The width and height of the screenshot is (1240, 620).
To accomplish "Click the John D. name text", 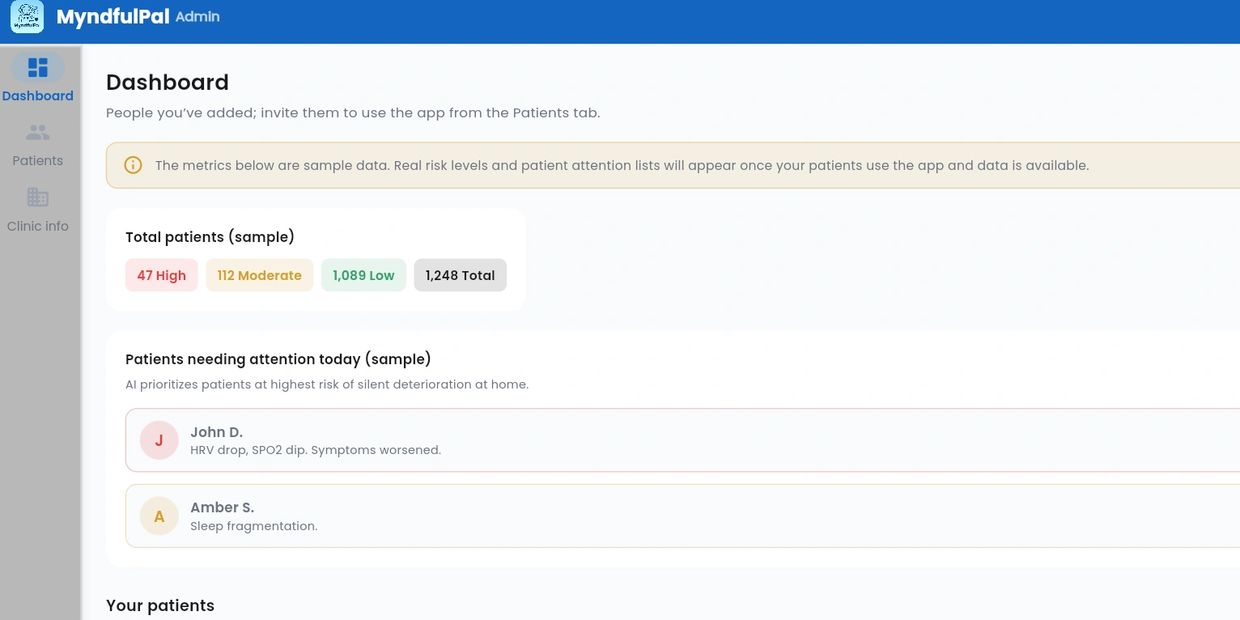I will (216, 432).
